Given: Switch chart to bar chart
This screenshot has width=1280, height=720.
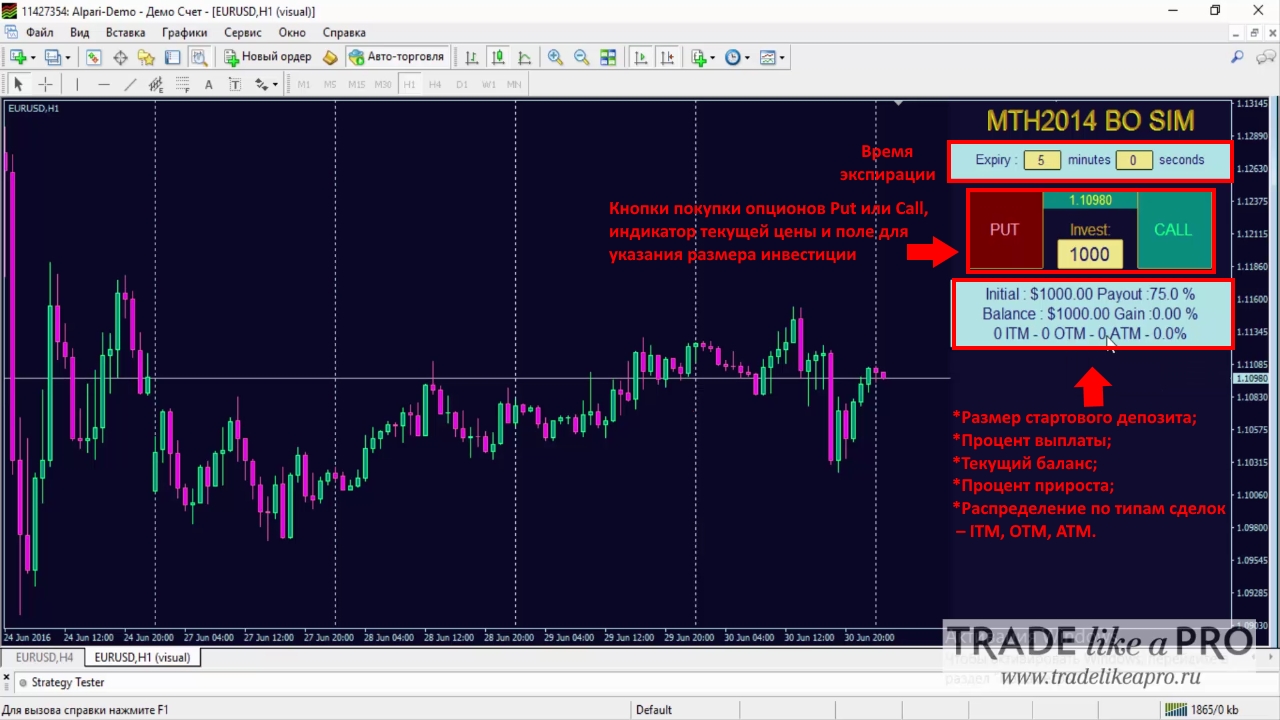Looking at the screenshot, I should click(x=472, y=58).
